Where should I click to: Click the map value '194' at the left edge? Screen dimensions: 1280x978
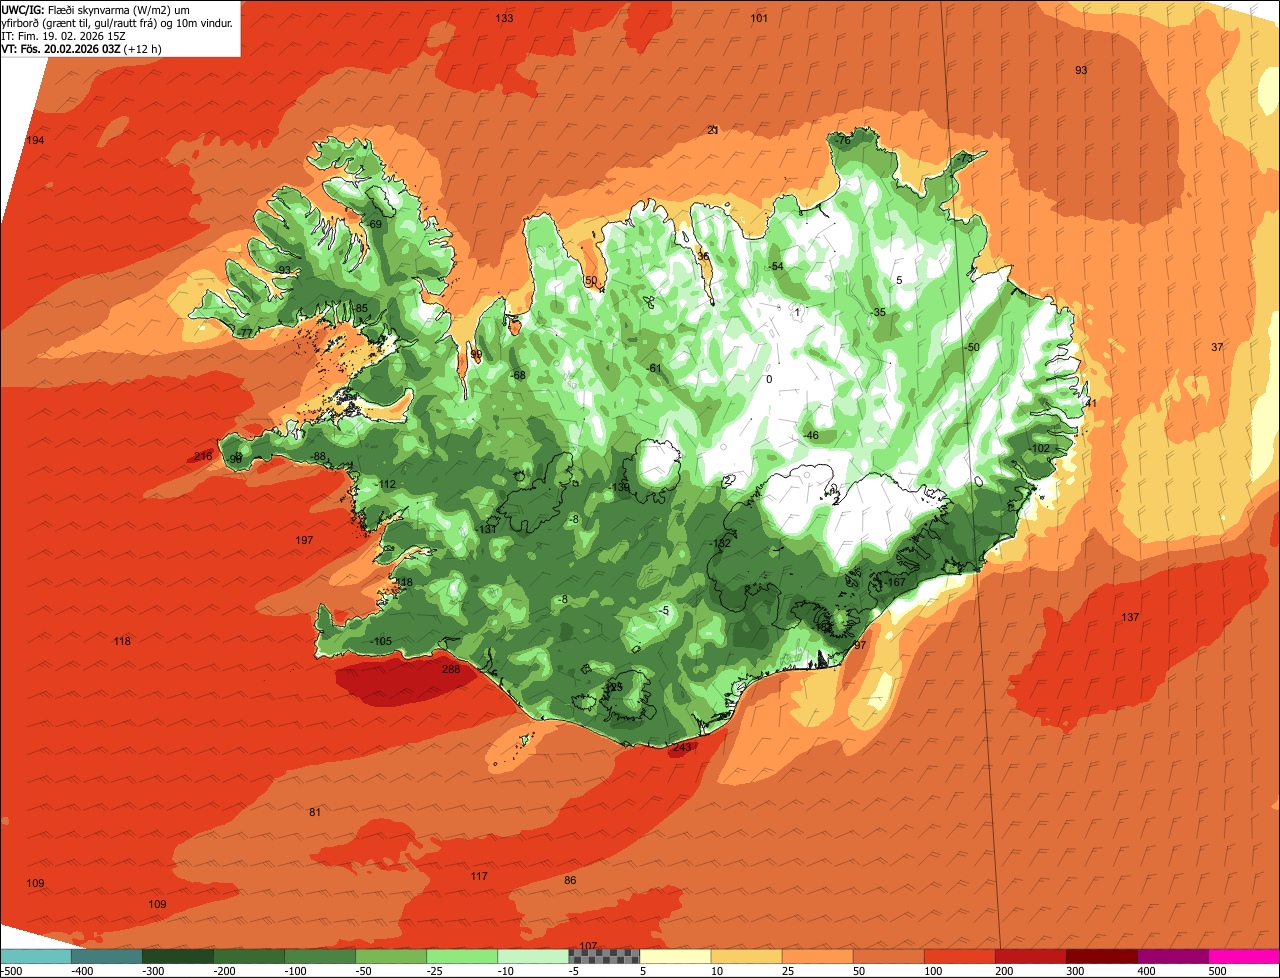coord(35,141)
